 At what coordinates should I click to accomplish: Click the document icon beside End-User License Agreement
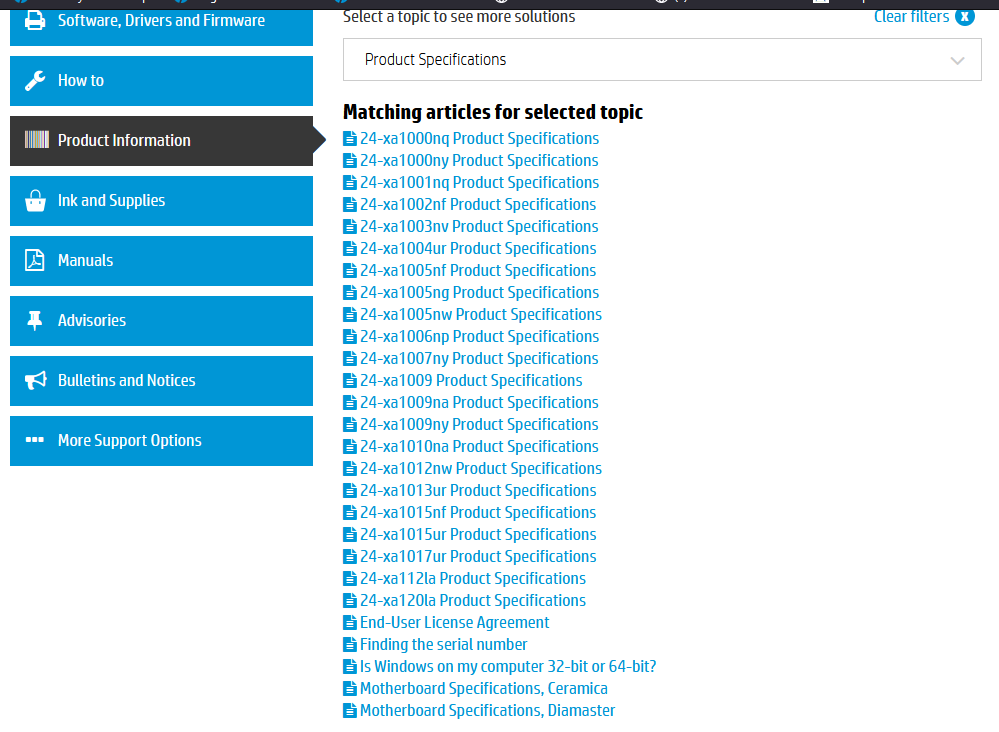coord(350,622)
